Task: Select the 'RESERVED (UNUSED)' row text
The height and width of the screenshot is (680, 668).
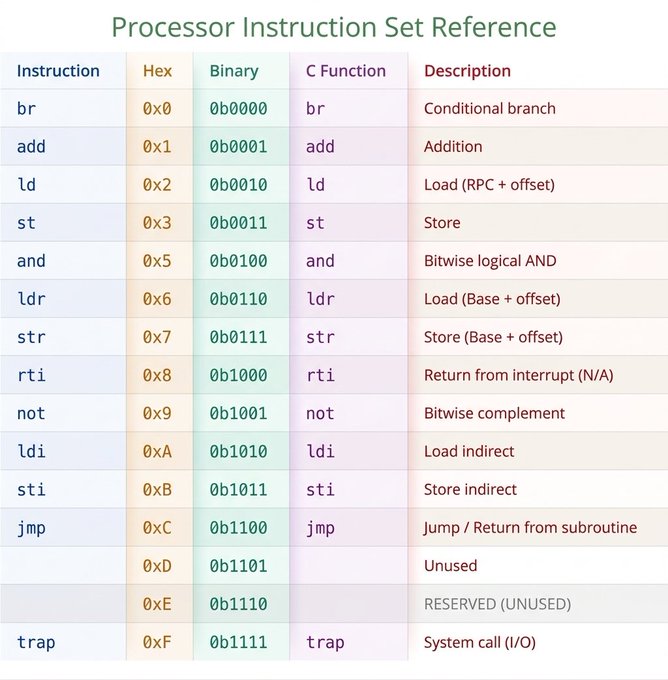Action: click(x=498, y=604)
